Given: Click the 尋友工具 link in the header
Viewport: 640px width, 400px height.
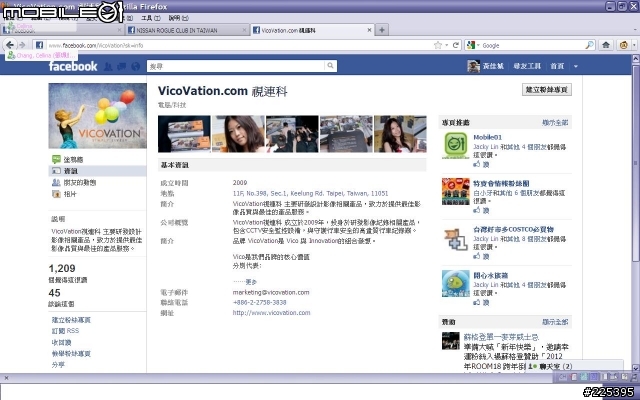Looking at the screenshot, I should tap(527, 66).
